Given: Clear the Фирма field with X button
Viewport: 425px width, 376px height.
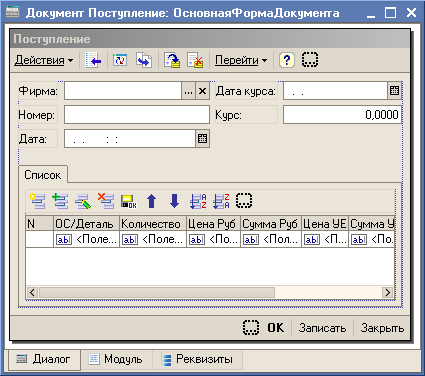Looking at the screenshot, I should click(x=202, y=91).
